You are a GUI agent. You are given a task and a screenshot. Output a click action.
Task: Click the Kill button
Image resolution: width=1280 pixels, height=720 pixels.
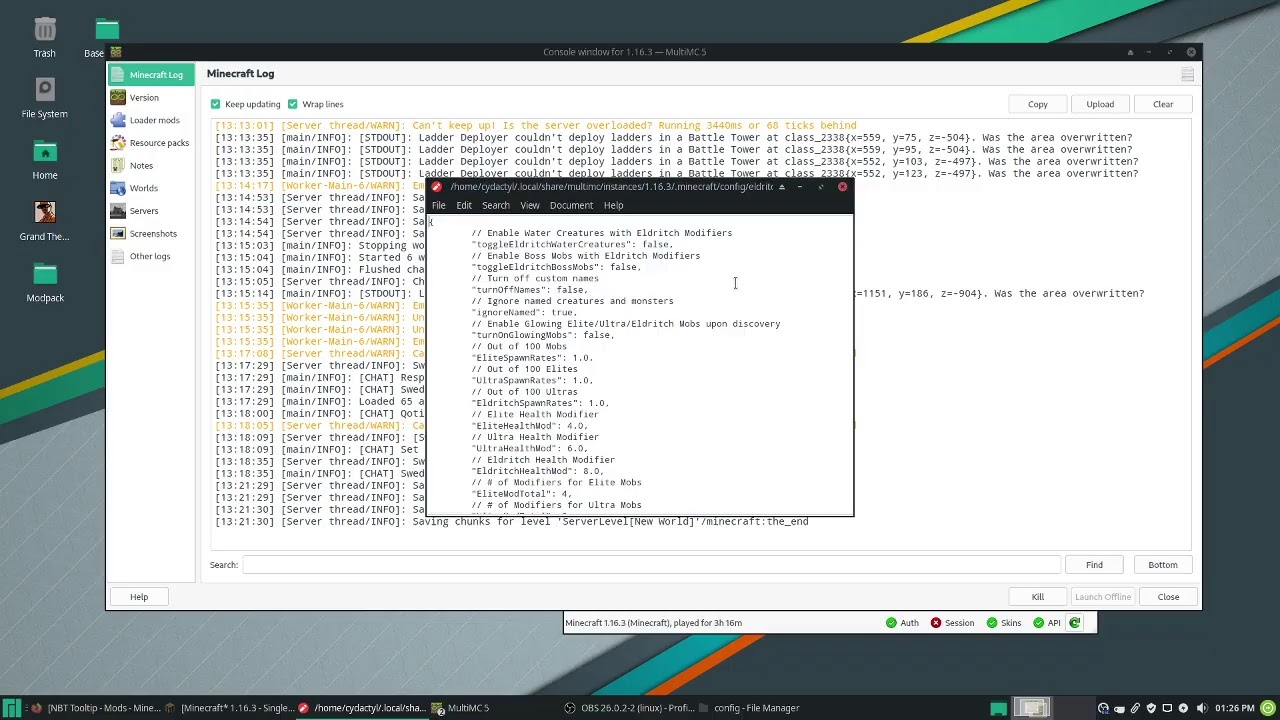coord(1038,597)
